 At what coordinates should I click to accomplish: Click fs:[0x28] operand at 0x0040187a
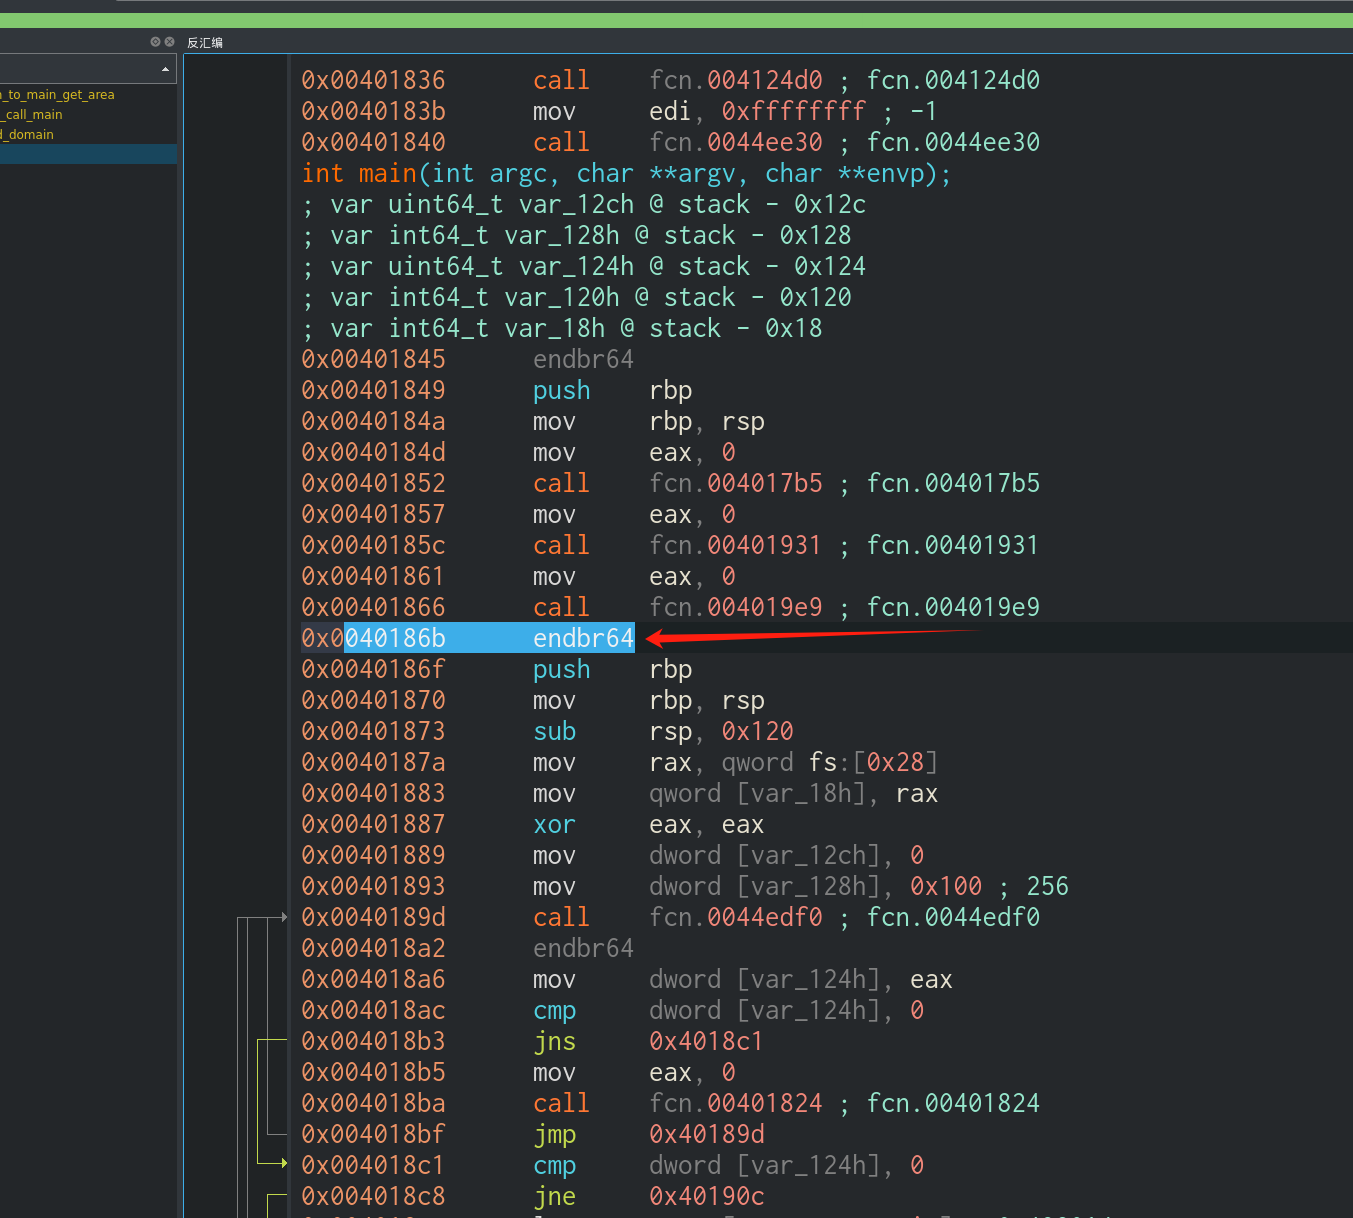click(x=874, y=762)
